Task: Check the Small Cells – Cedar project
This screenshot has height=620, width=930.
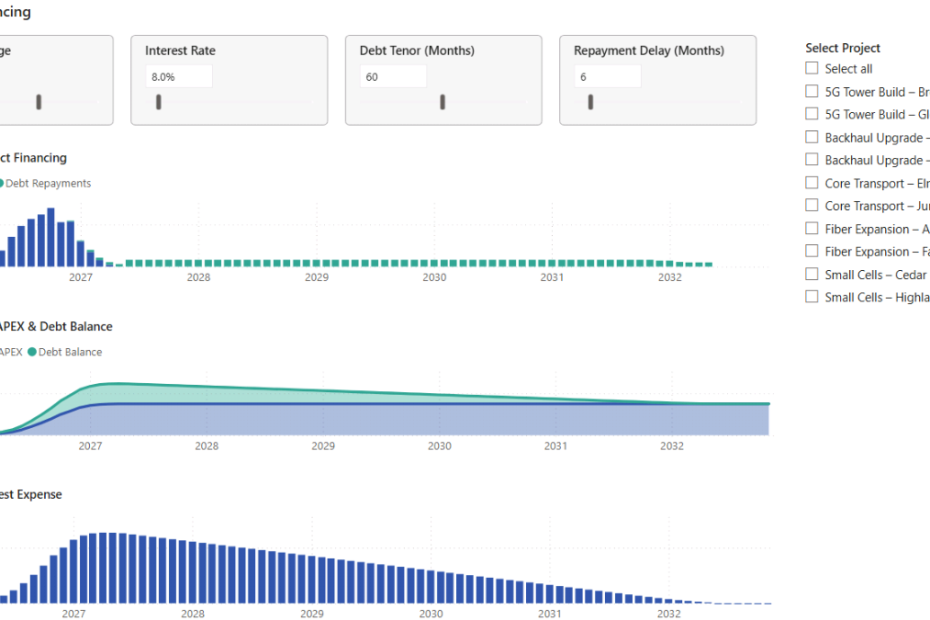Action: 811,274
